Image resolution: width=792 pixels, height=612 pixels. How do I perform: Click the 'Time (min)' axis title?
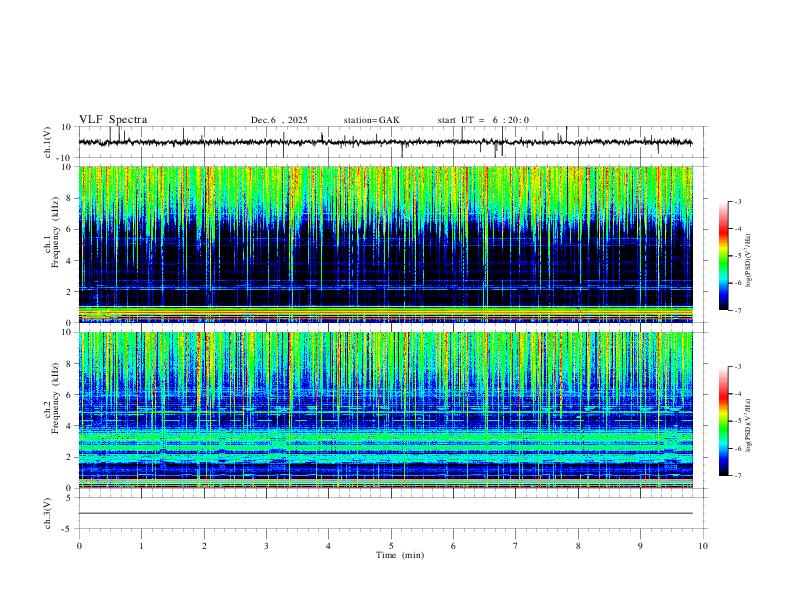(400, 555)
